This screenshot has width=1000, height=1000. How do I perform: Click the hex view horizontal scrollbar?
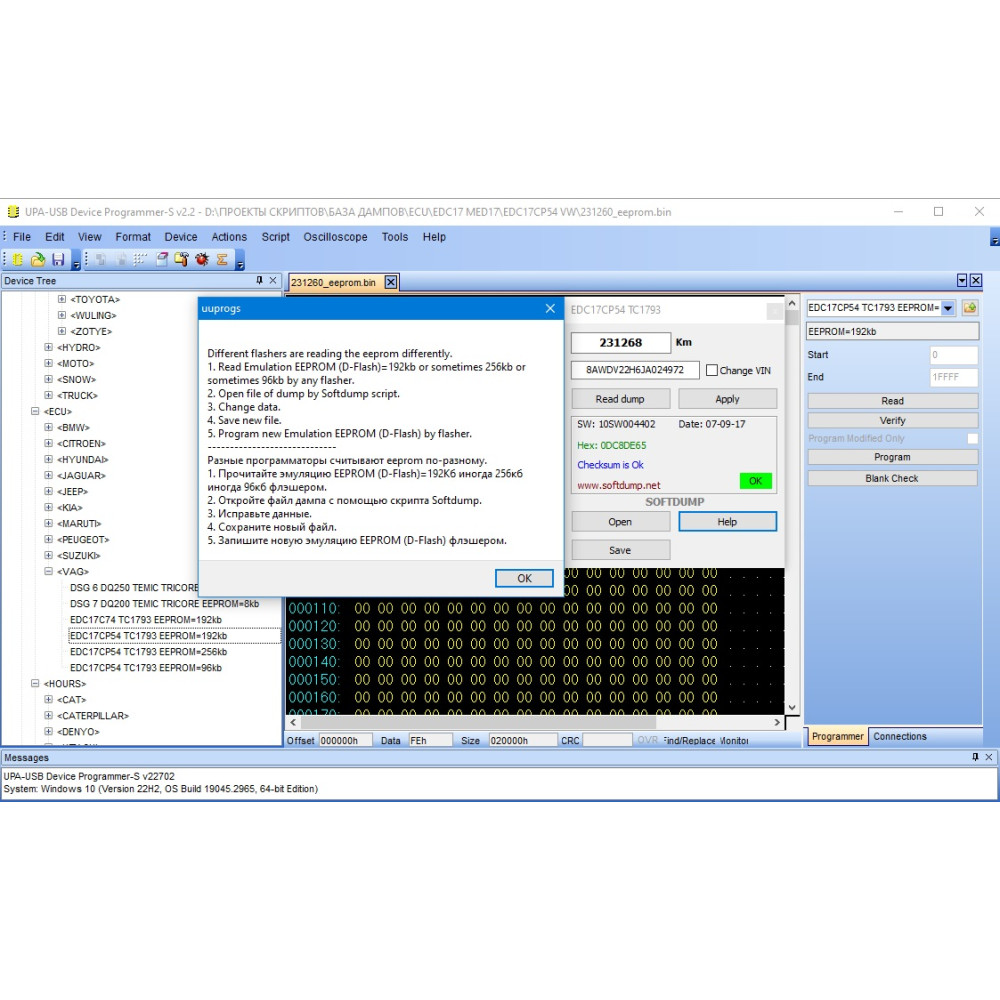point(478,723)
